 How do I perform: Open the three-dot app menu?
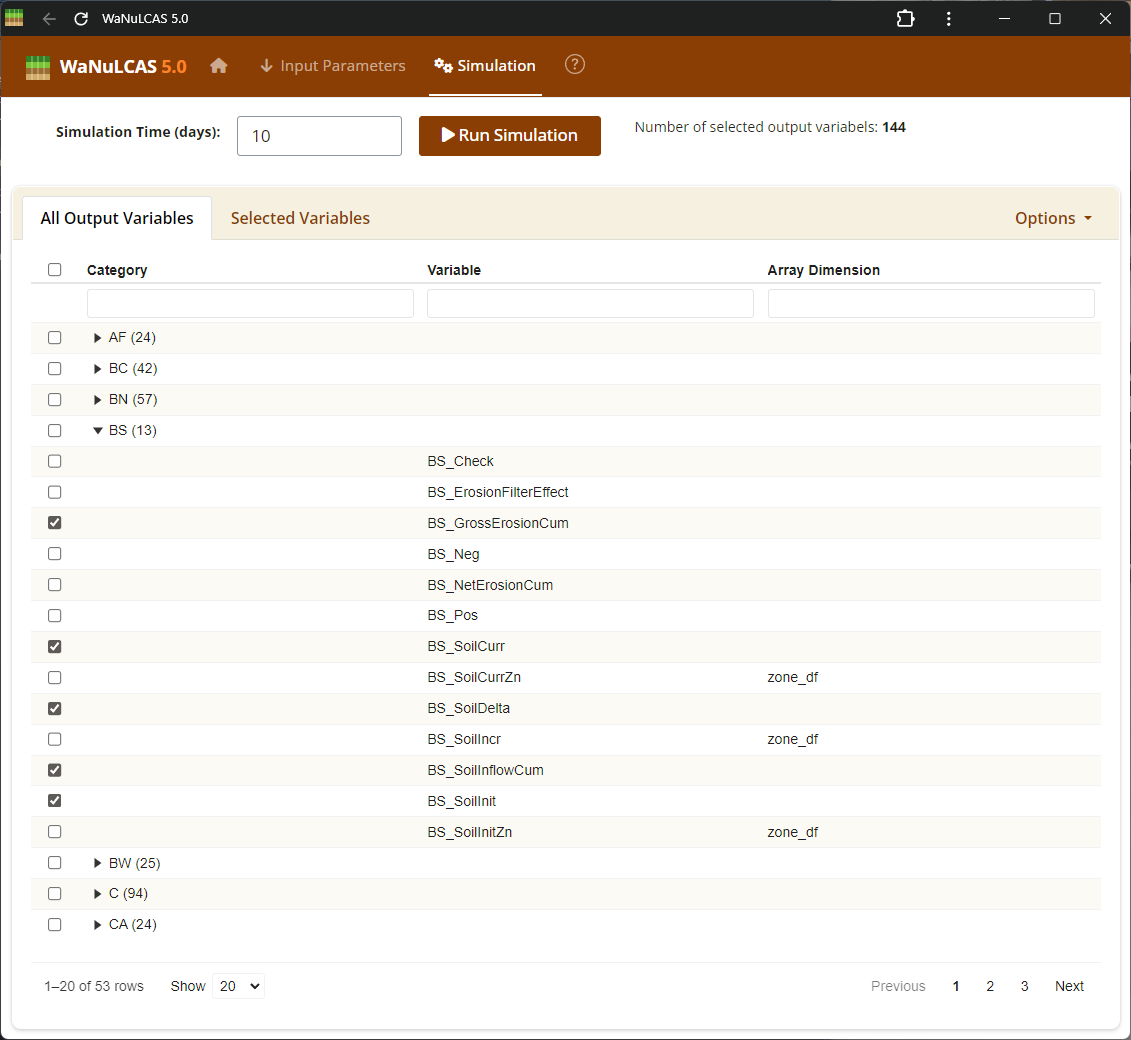[x=948, y=19]
